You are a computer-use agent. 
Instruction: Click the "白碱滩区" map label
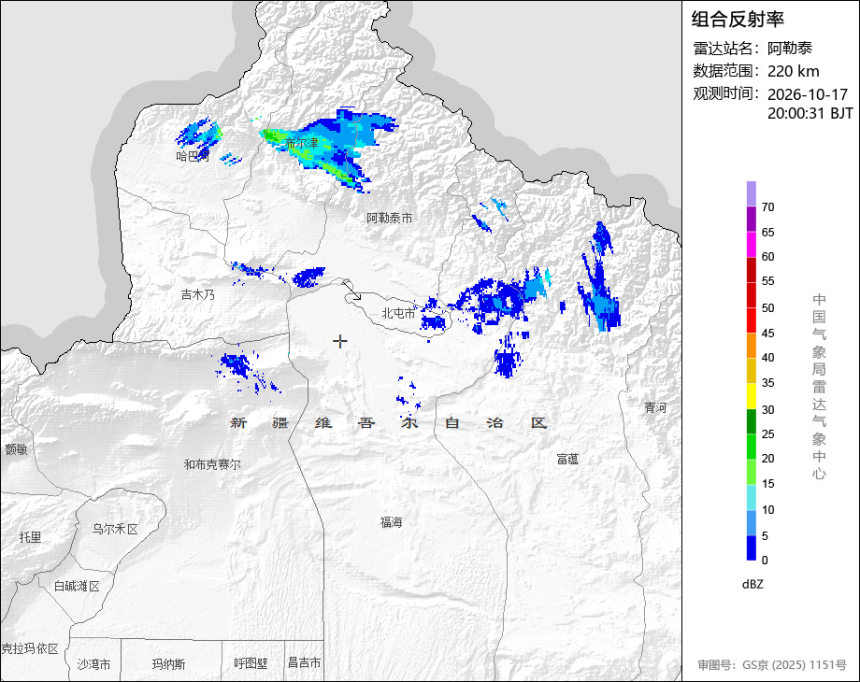tap(77, 587)
